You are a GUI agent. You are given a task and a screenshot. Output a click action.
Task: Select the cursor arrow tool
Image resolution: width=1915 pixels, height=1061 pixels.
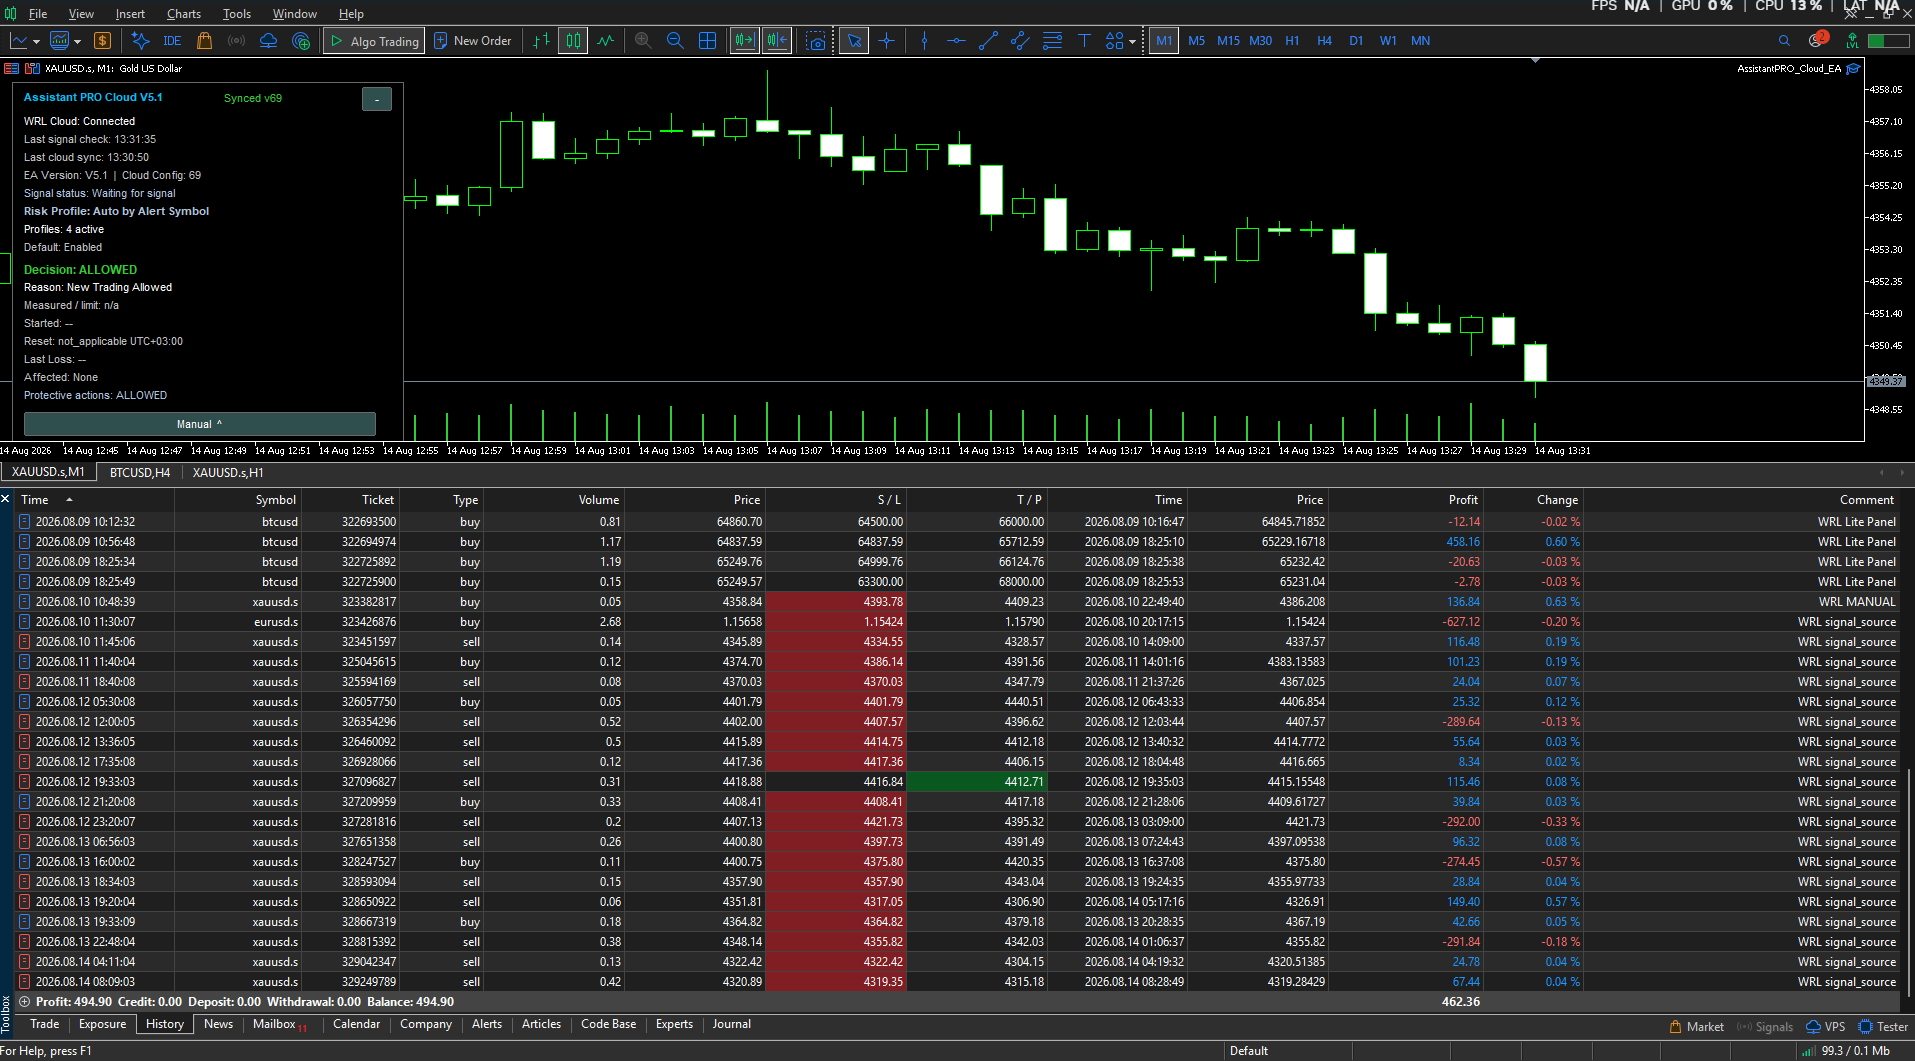click(x=854, y=41)
